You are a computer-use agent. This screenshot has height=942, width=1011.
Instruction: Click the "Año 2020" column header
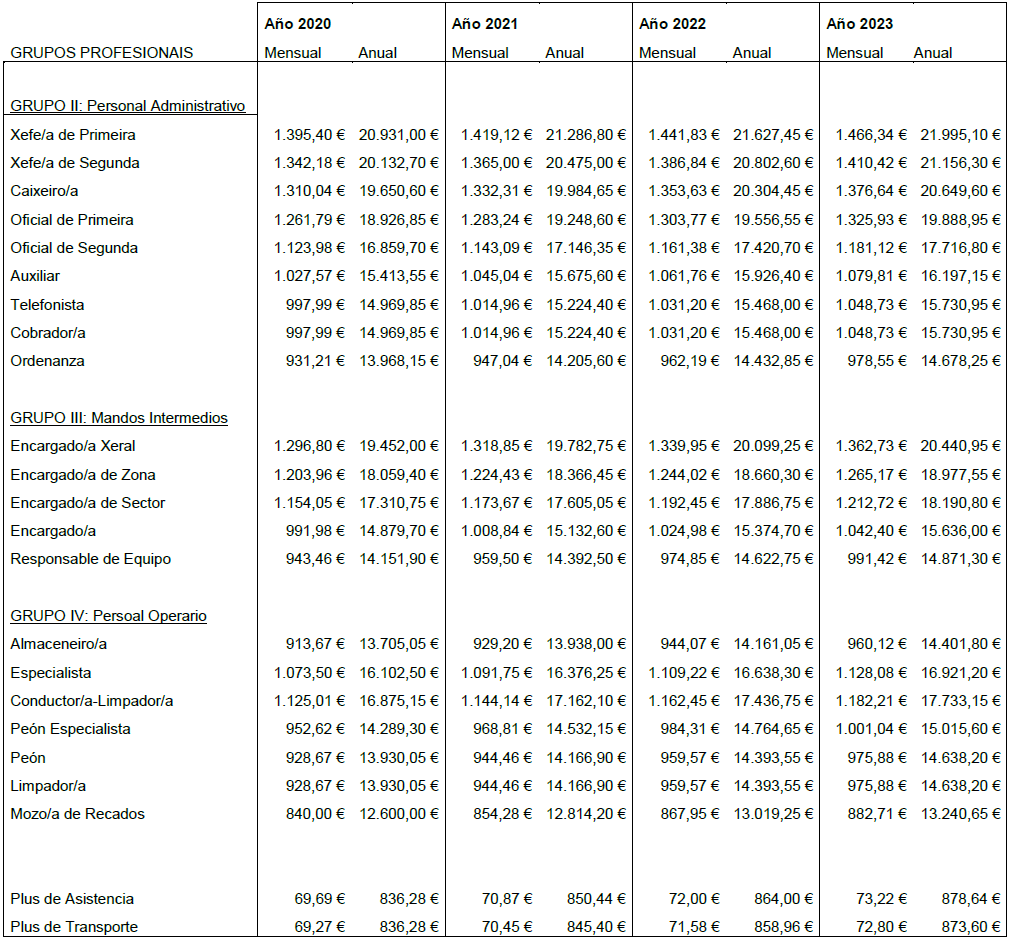298,24
